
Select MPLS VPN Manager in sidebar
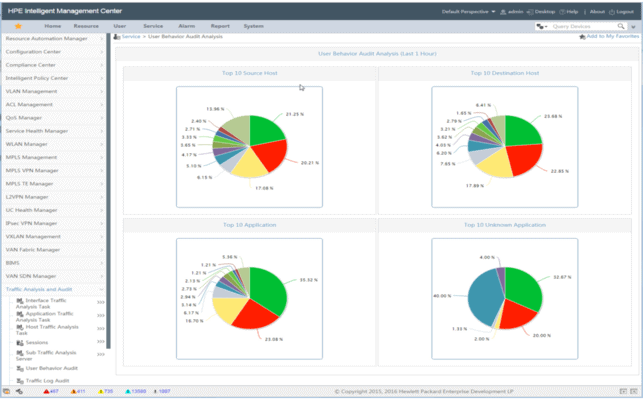tap(53, 170)
